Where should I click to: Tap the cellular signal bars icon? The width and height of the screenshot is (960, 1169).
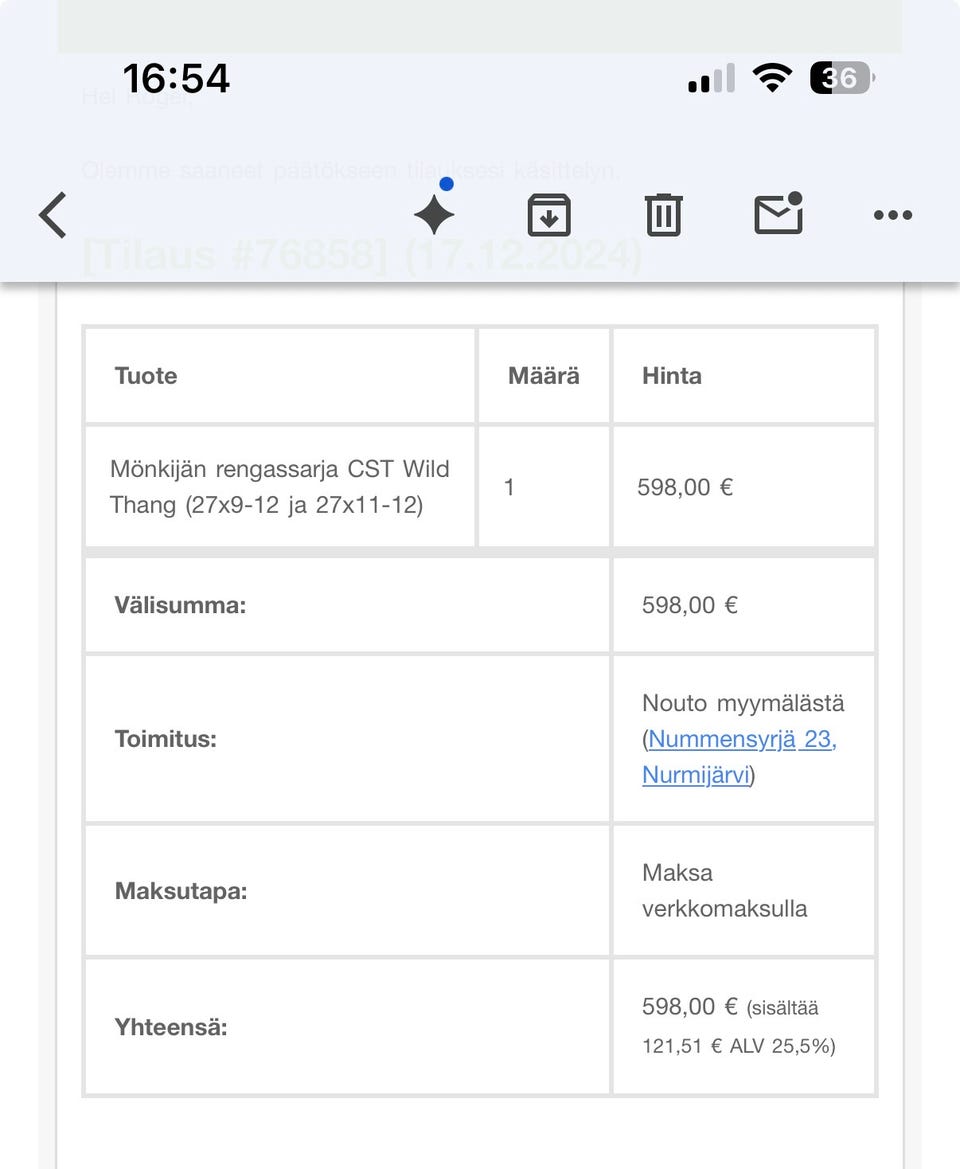(x=711, y=78)
